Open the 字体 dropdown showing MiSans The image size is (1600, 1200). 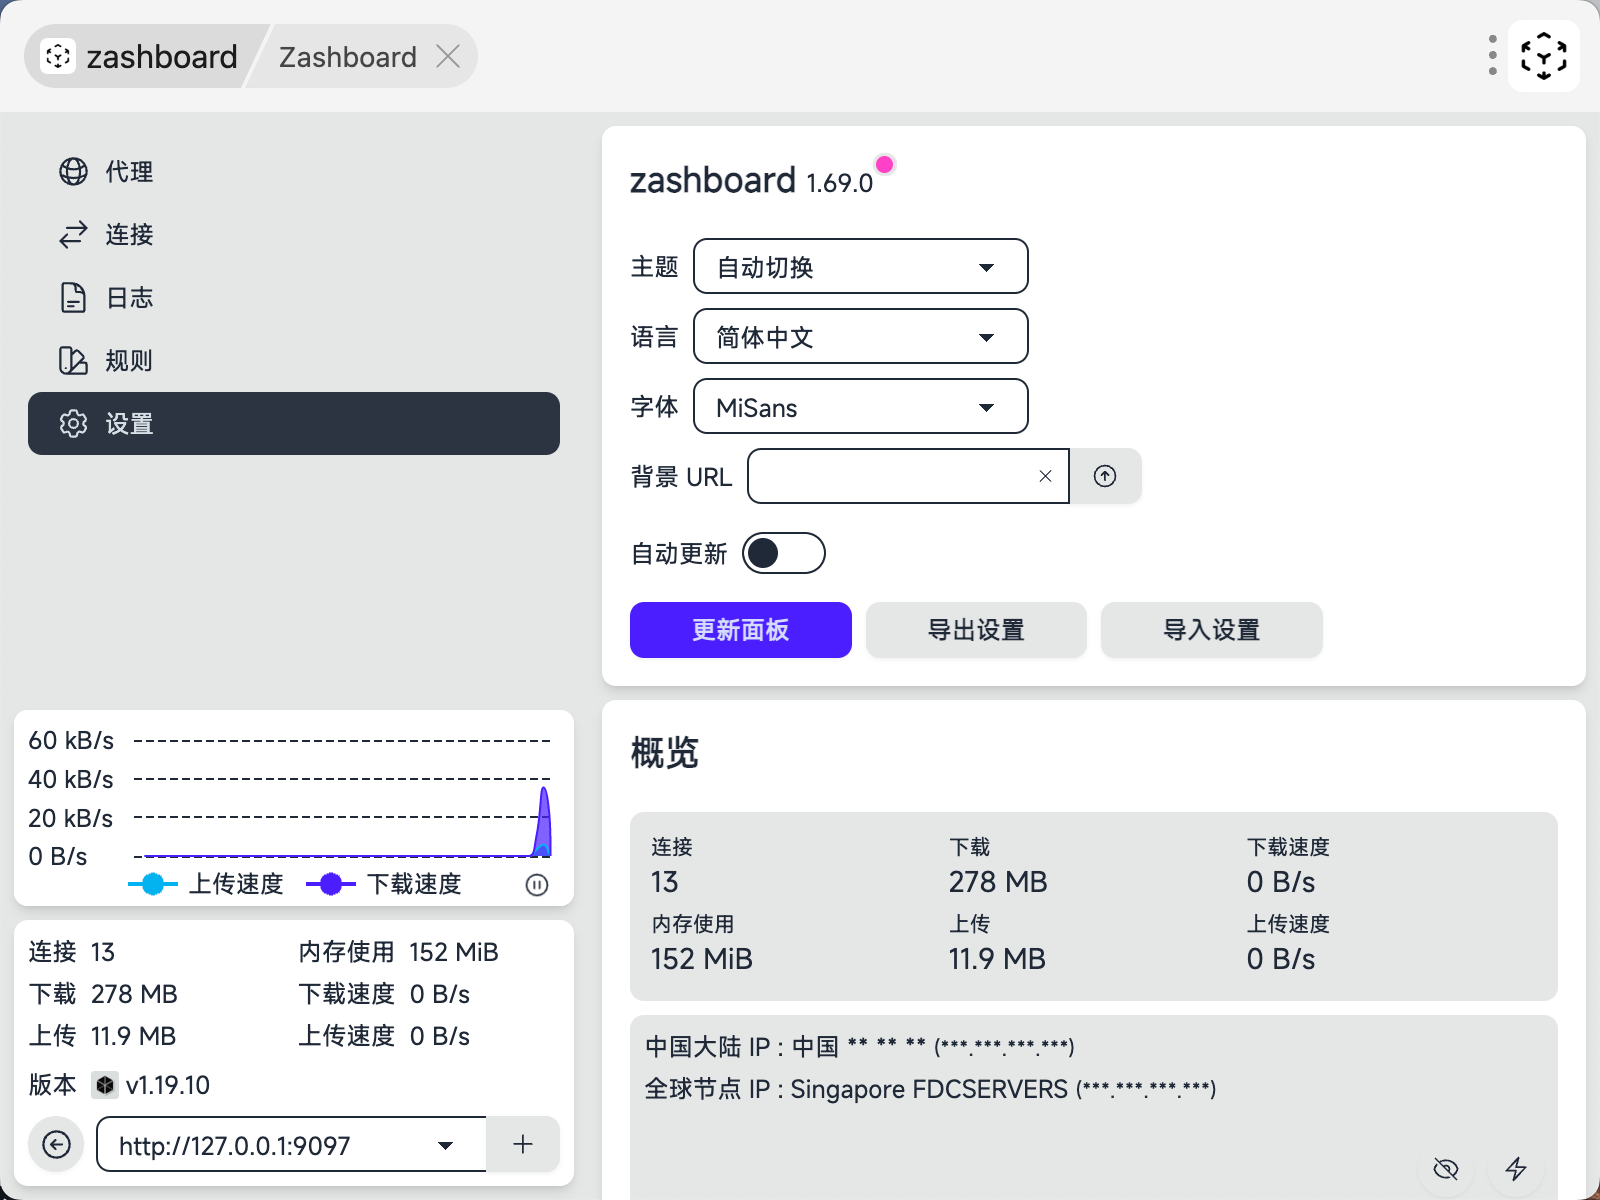860,406
